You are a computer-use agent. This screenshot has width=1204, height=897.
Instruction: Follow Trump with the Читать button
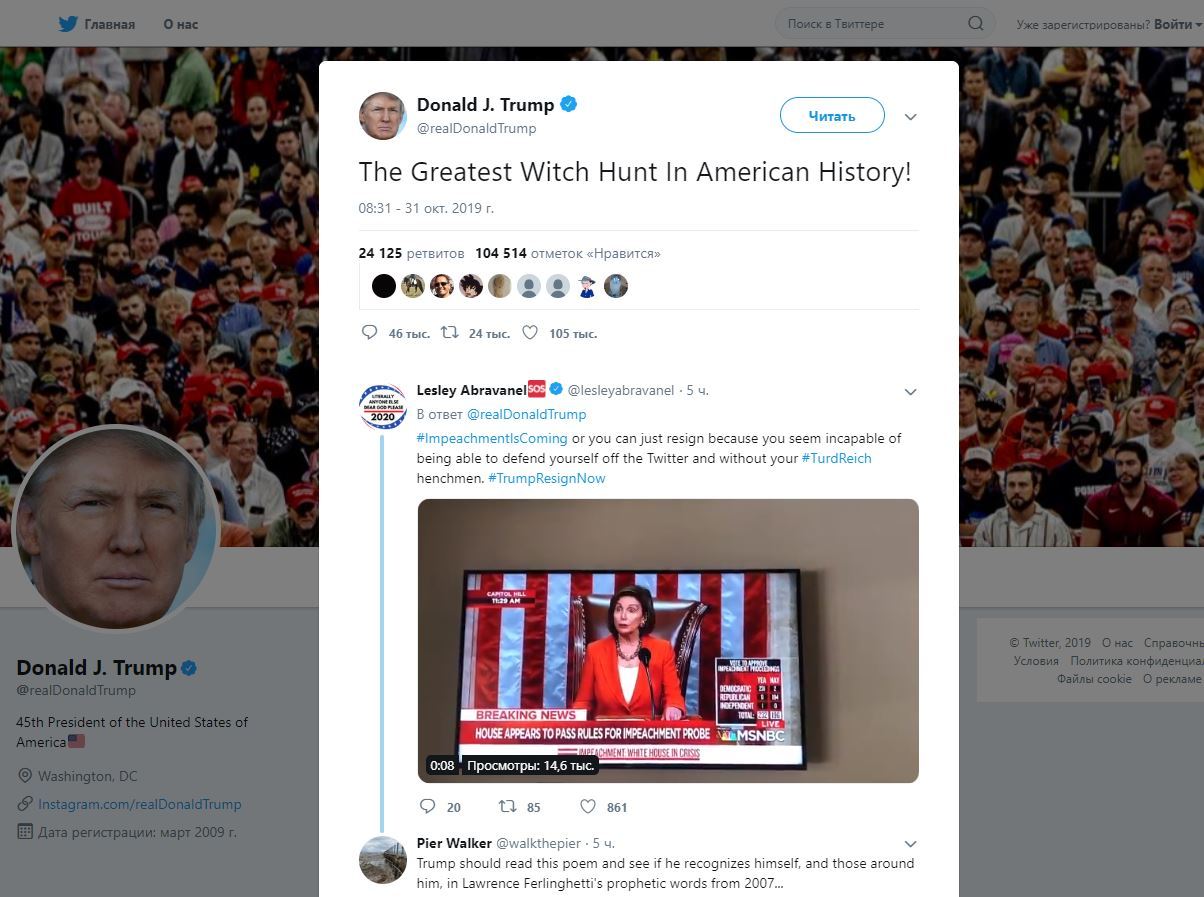(x=832, y=116)
